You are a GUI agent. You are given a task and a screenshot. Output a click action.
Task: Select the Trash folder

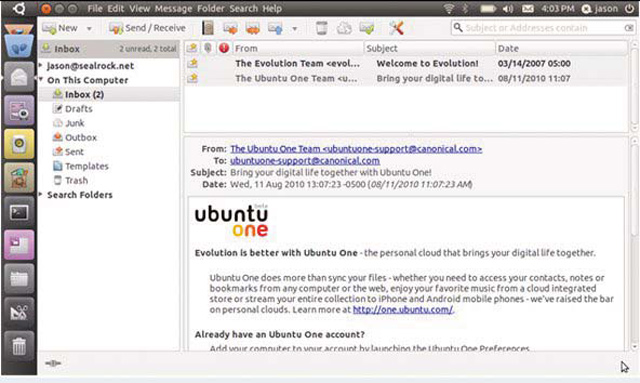[x=70, y=180]
